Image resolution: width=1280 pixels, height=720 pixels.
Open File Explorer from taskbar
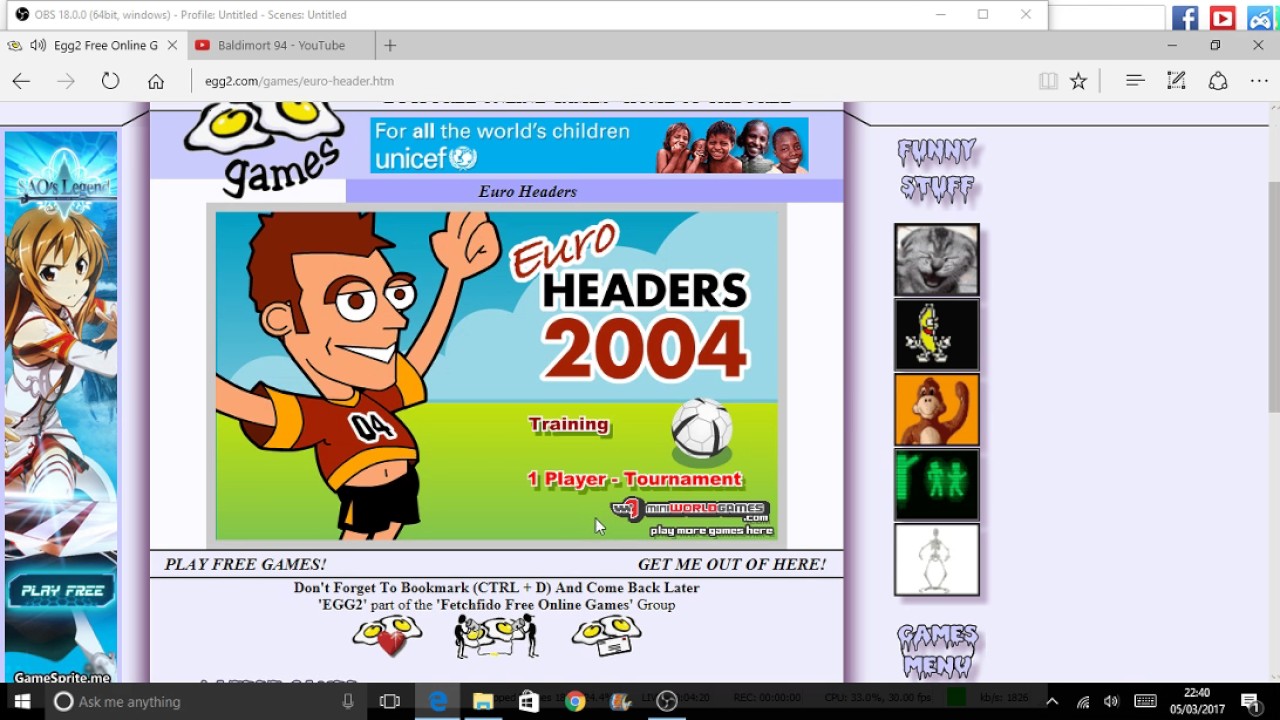pyautogui.click(x=483, y=701)
